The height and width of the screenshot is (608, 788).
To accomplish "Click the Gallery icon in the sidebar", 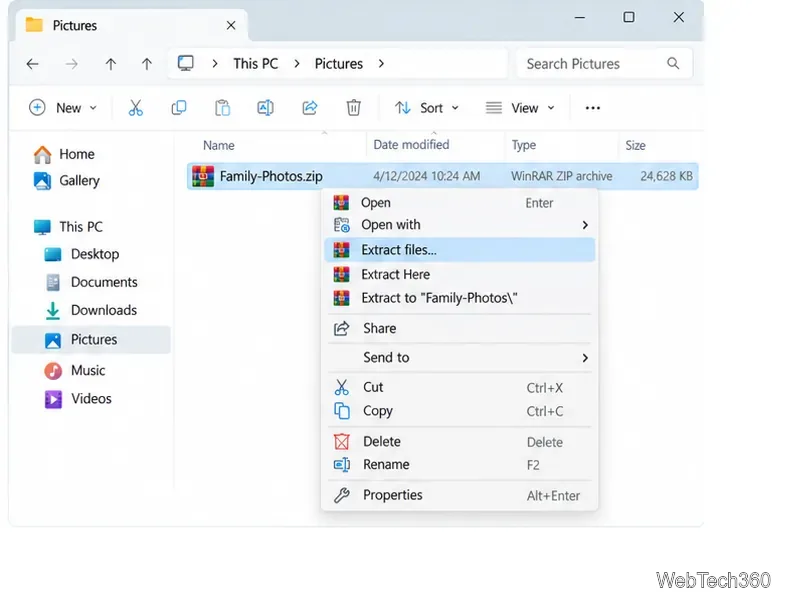I will (x=42, y=181).
